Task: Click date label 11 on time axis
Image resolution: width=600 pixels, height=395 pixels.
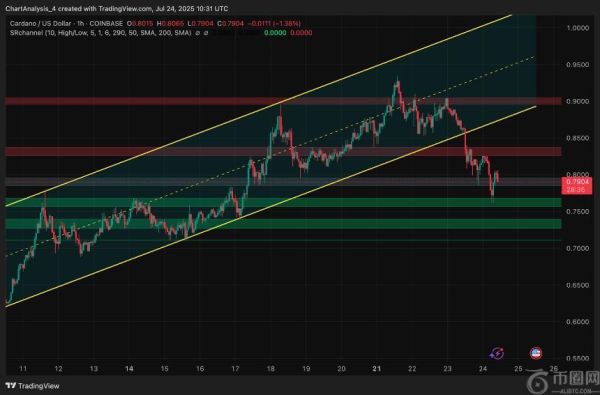Action: click(x=23, y=369)
